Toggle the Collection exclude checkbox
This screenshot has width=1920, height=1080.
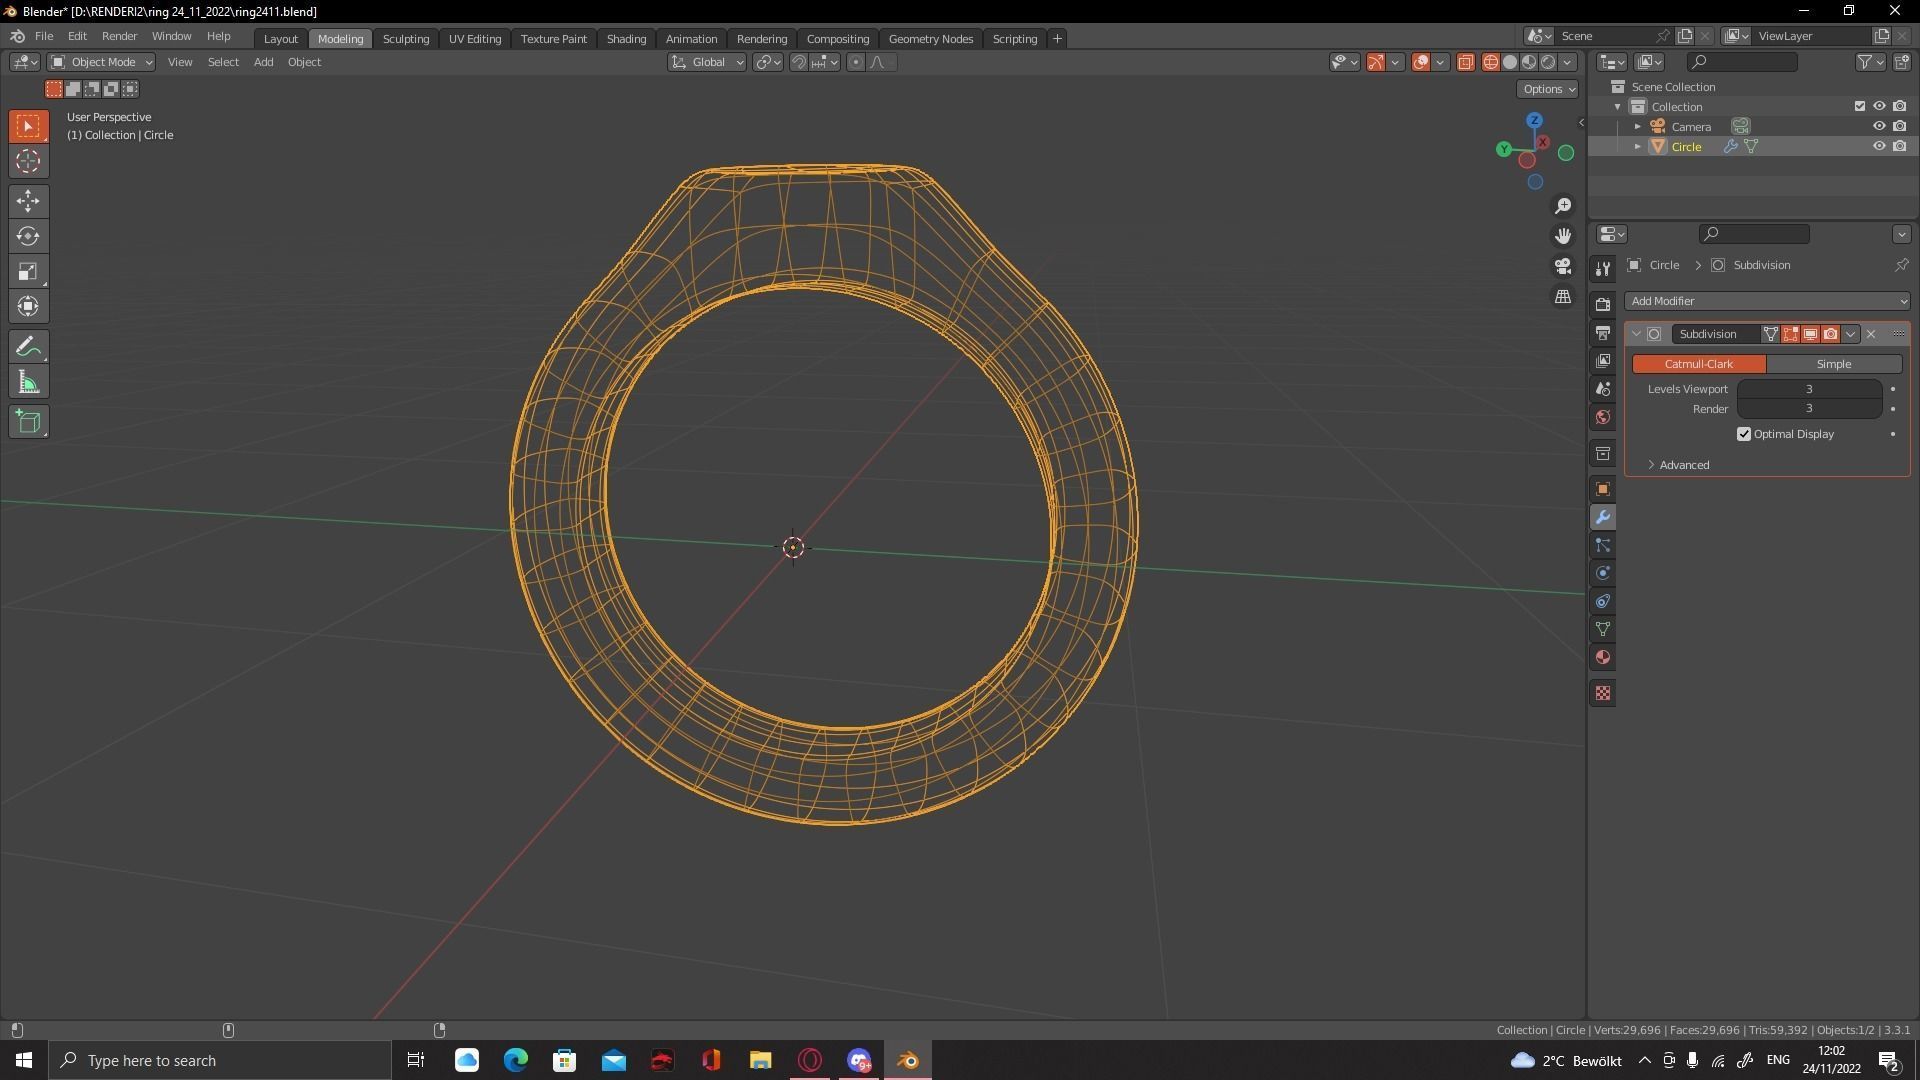pos(1860,106)
